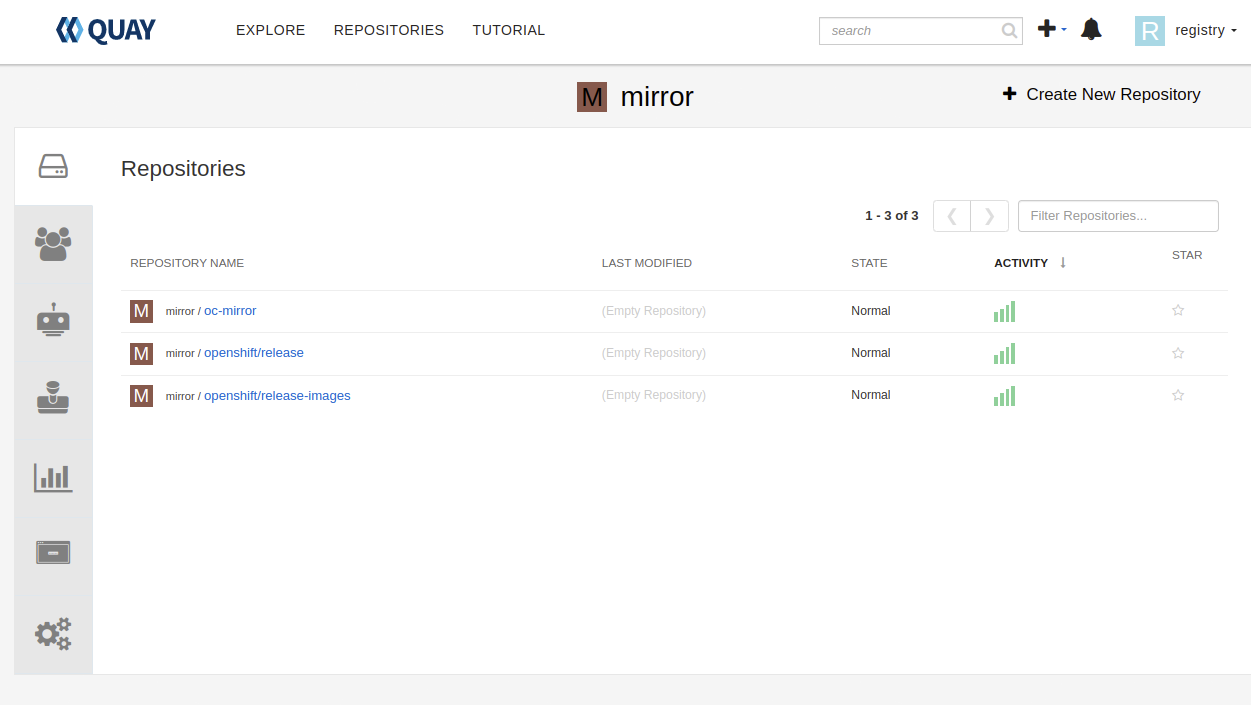Screen dimensions: 1251x705
Task: Open the openshift/release repository link
Action: [254, 353]
